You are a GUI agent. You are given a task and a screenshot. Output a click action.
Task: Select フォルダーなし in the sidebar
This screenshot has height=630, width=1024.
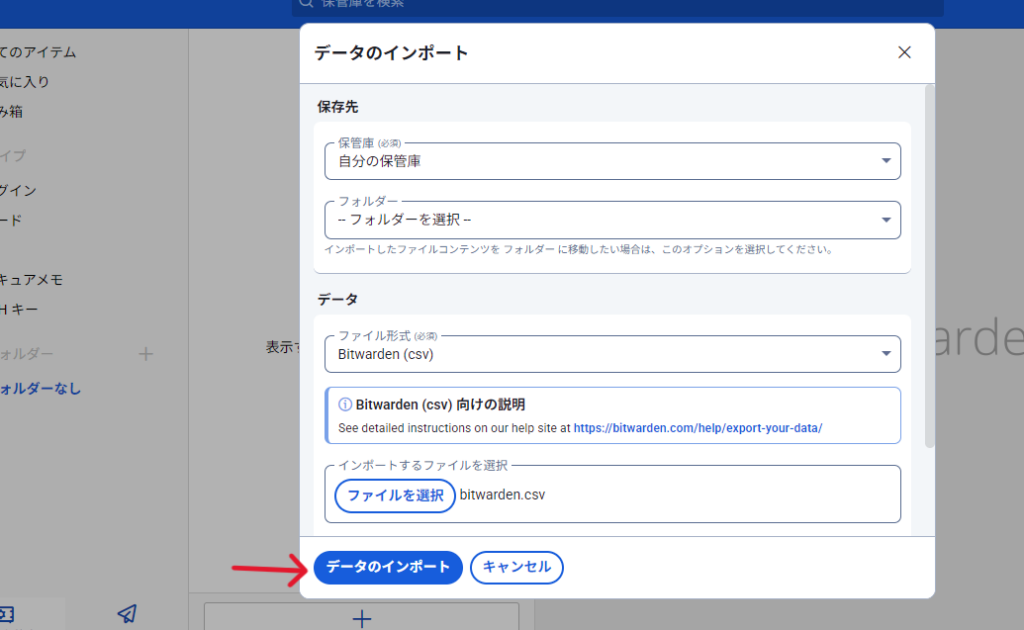tap(40, 388)
